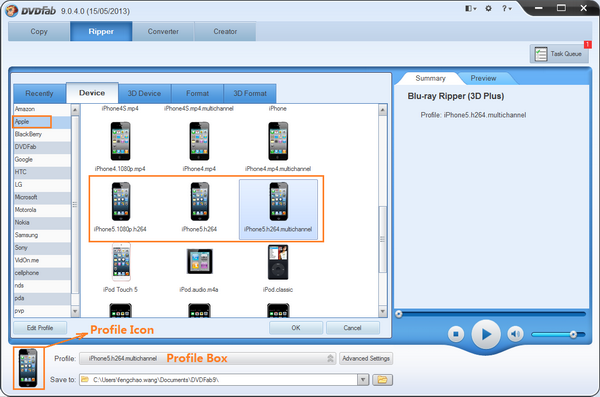Switch to the Converter tab

[163, 31]
